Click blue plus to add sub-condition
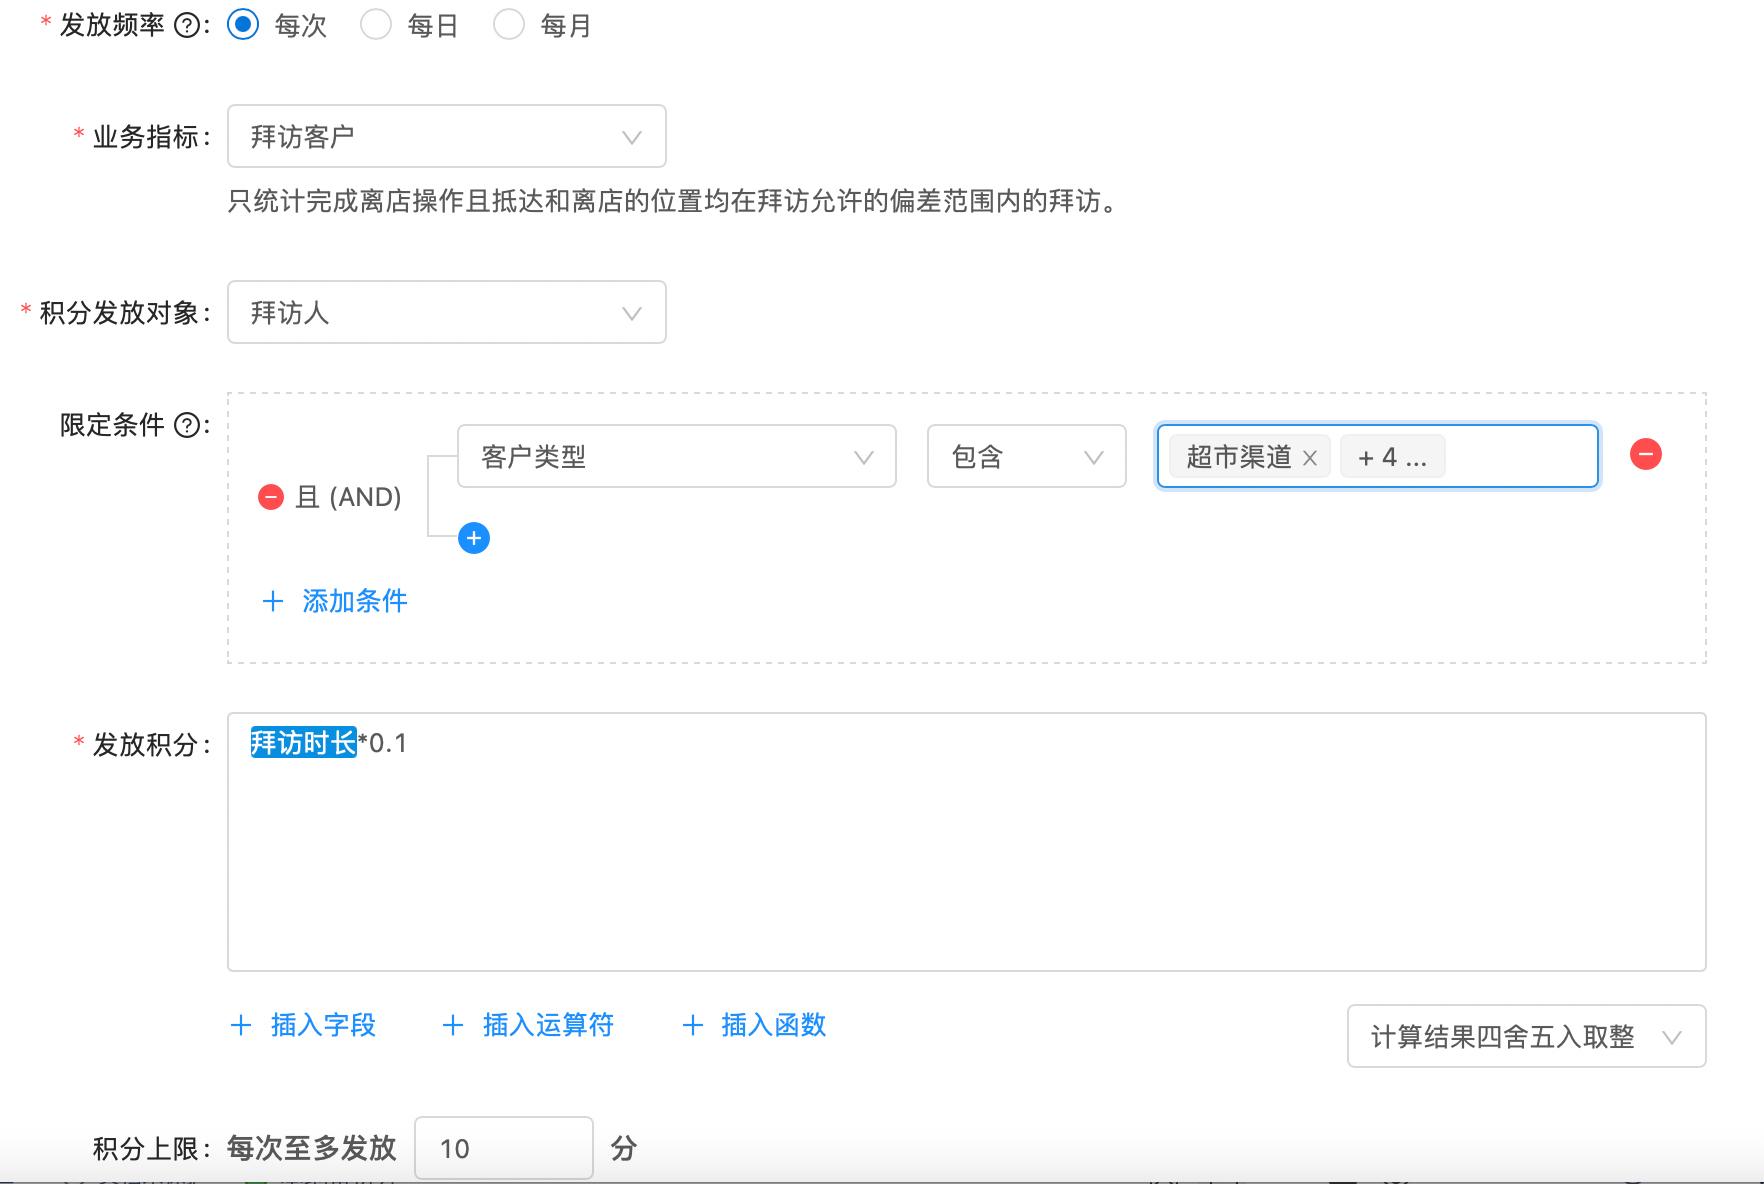The width and height of the screenshot is (1764, 1184). pyautogui.click(x=474, y=538)
